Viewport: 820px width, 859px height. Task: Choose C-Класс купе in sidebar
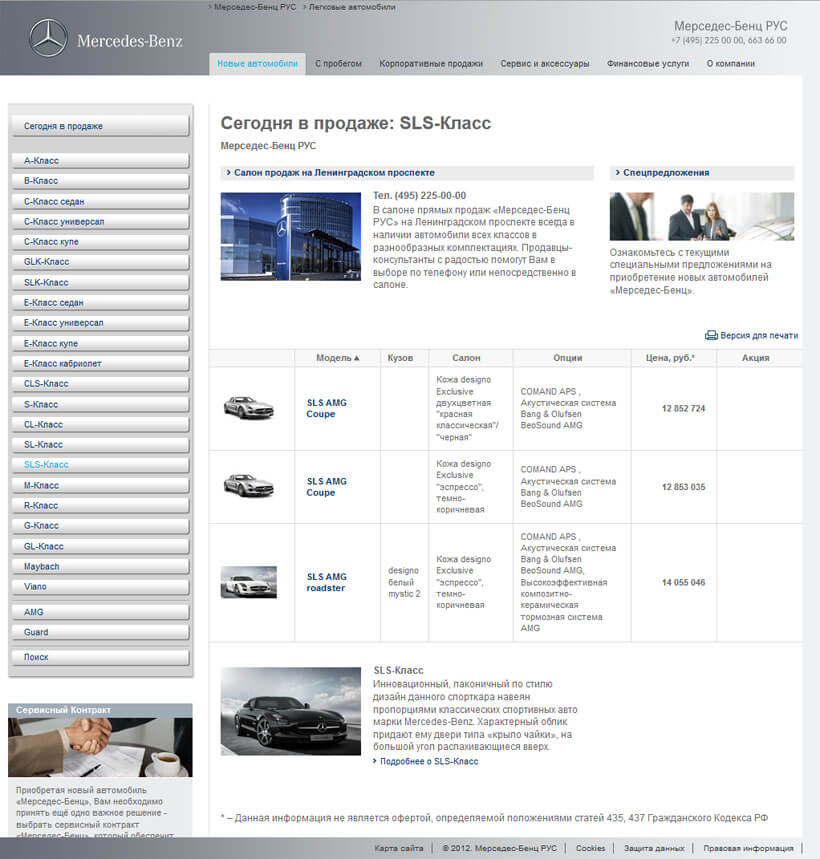[100, 242]
